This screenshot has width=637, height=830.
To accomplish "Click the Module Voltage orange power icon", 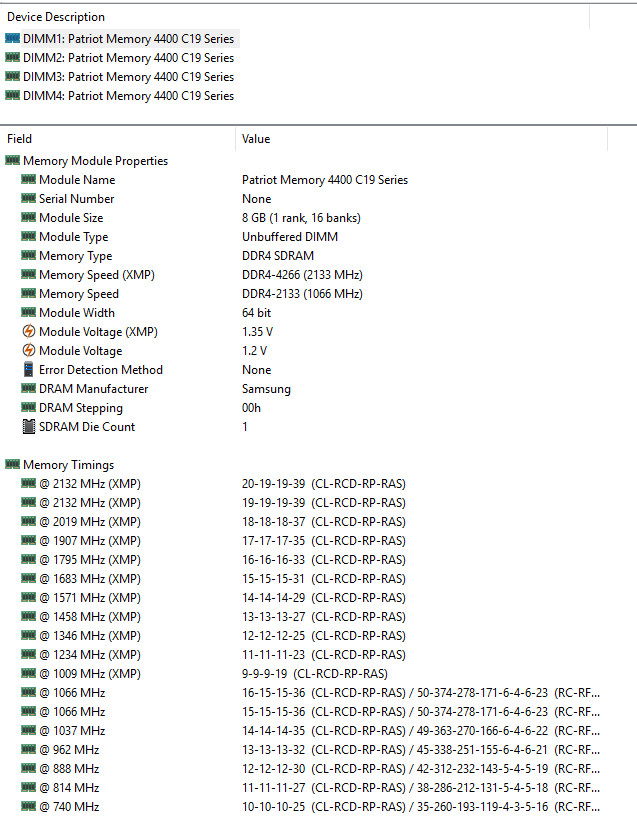I will click(28, 351).
